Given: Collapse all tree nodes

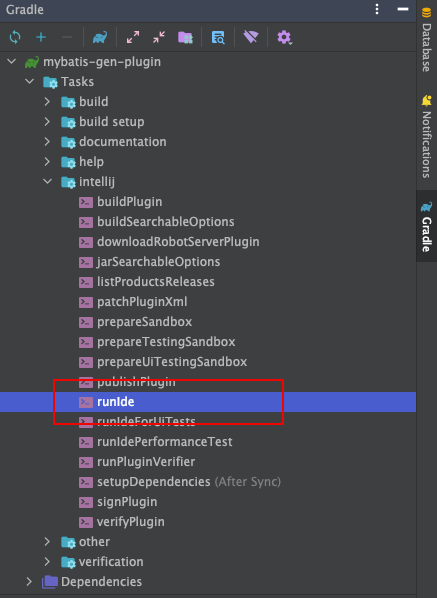Looking at the screenshot, I should click(x=159, y=37).
